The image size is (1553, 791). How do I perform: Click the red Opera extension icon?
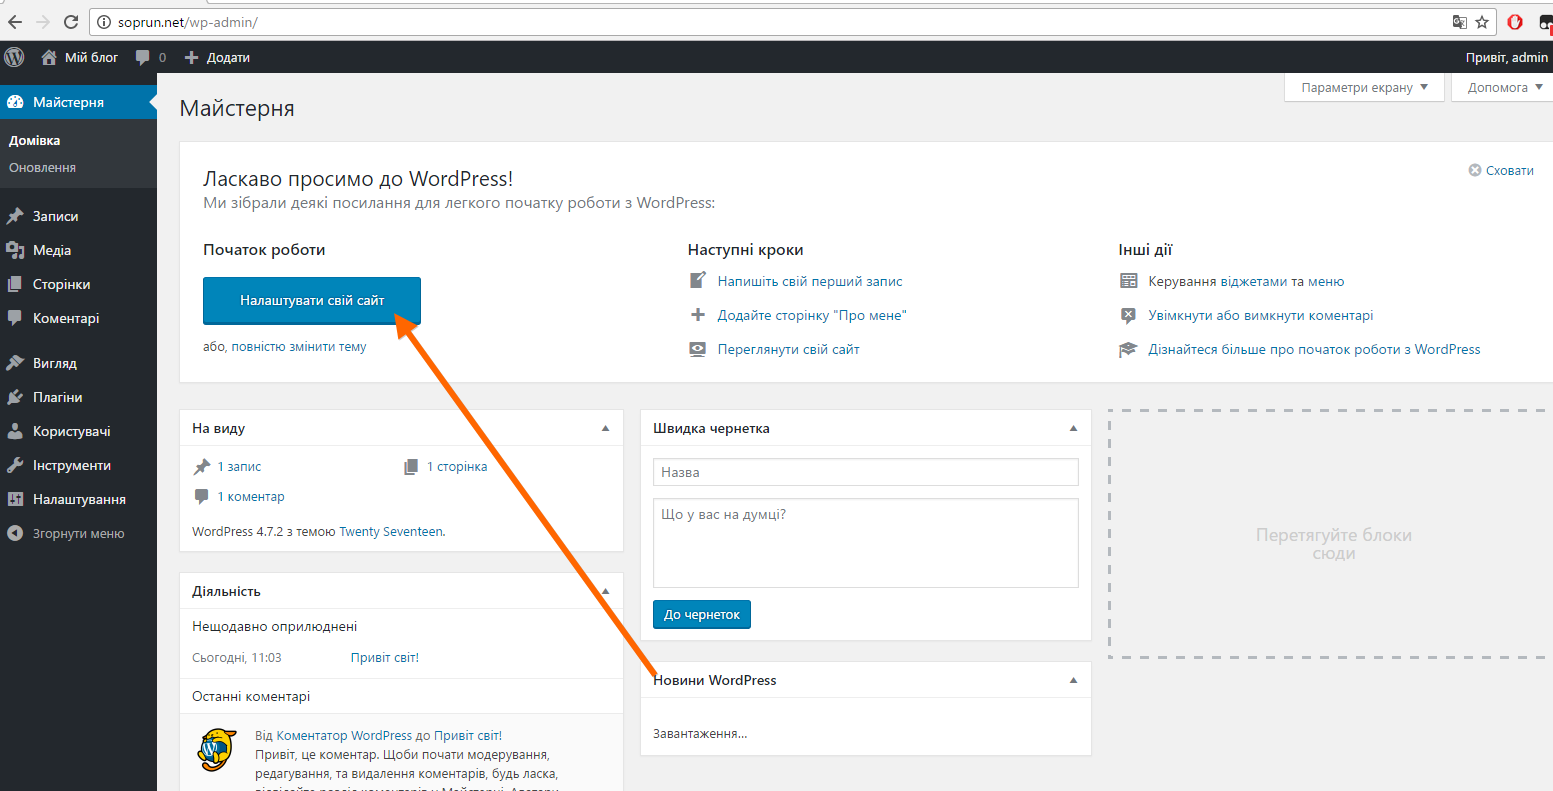click(x=1516, y=21)
